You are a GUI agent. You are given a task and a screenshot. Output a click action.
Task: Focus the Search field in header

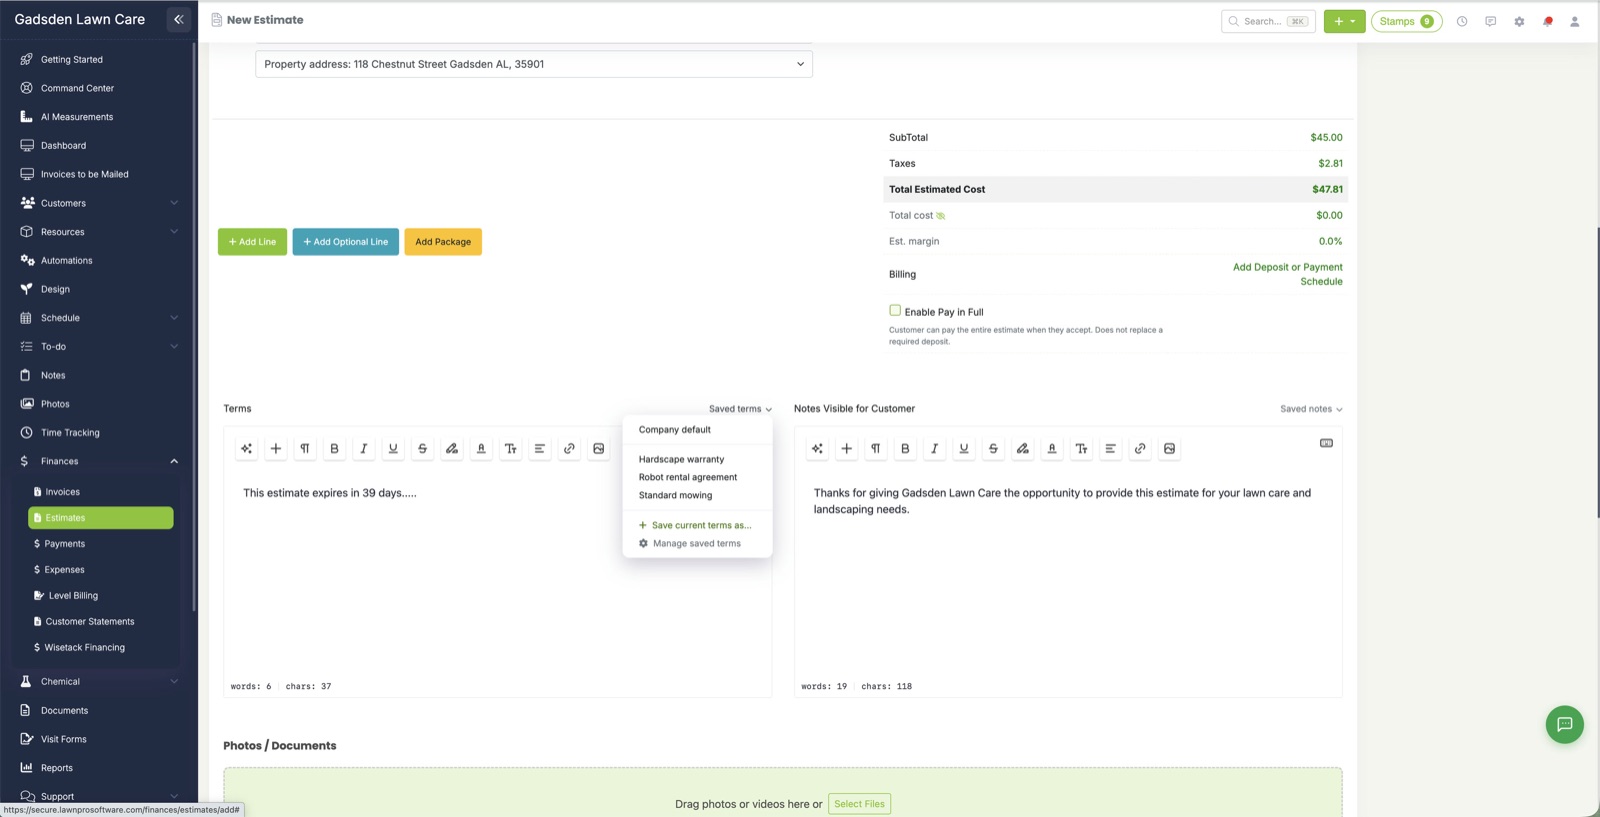point(1268,21)
